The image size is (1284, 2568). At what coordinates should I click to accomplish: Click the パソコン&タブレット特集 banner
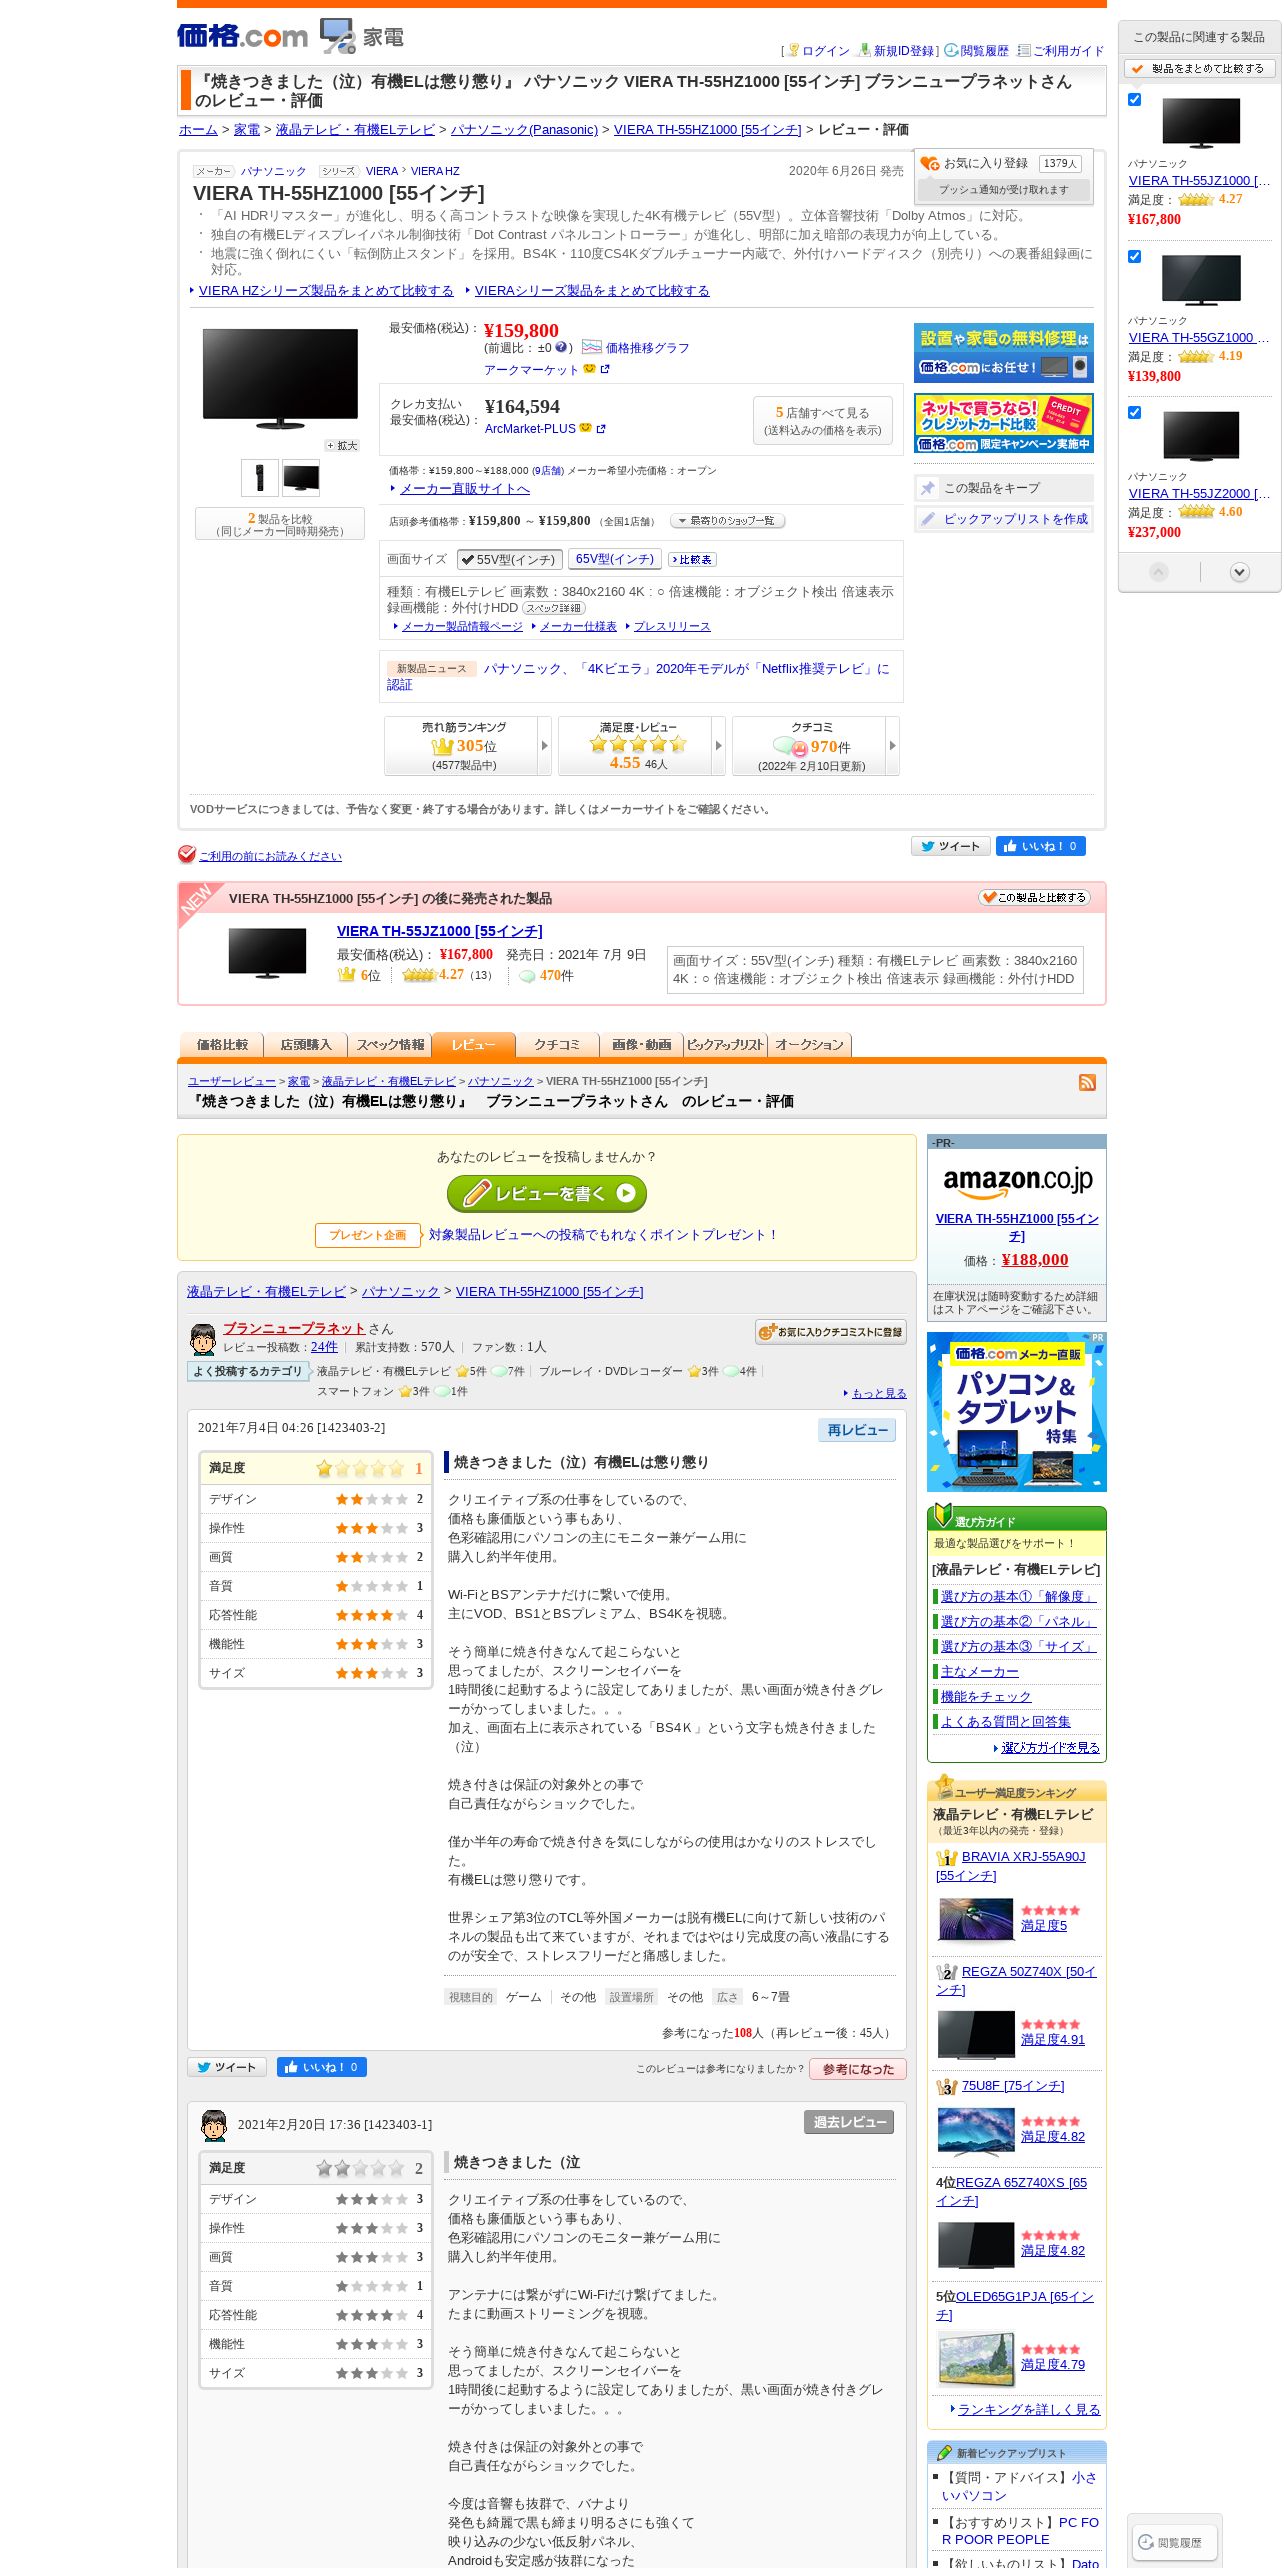[x=1017, y=1412]
